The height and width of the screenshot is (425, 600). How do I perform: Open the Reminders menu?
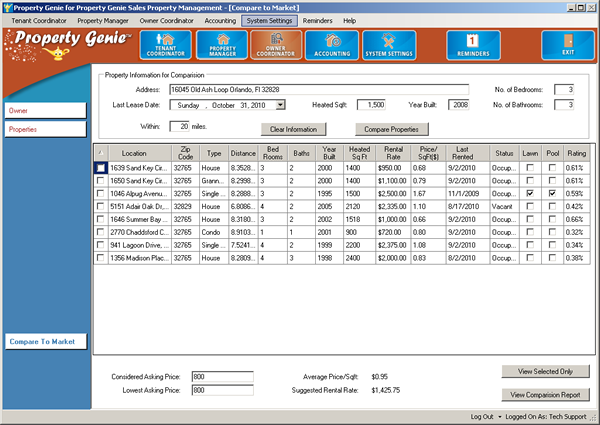pyautogui.click(x=318, y=21)
